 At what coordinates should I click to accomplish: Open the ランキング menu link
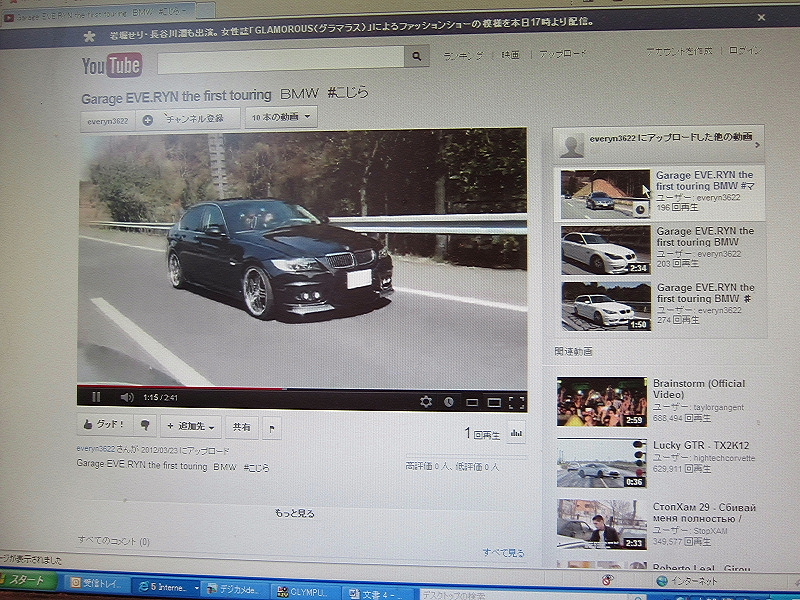463,53
